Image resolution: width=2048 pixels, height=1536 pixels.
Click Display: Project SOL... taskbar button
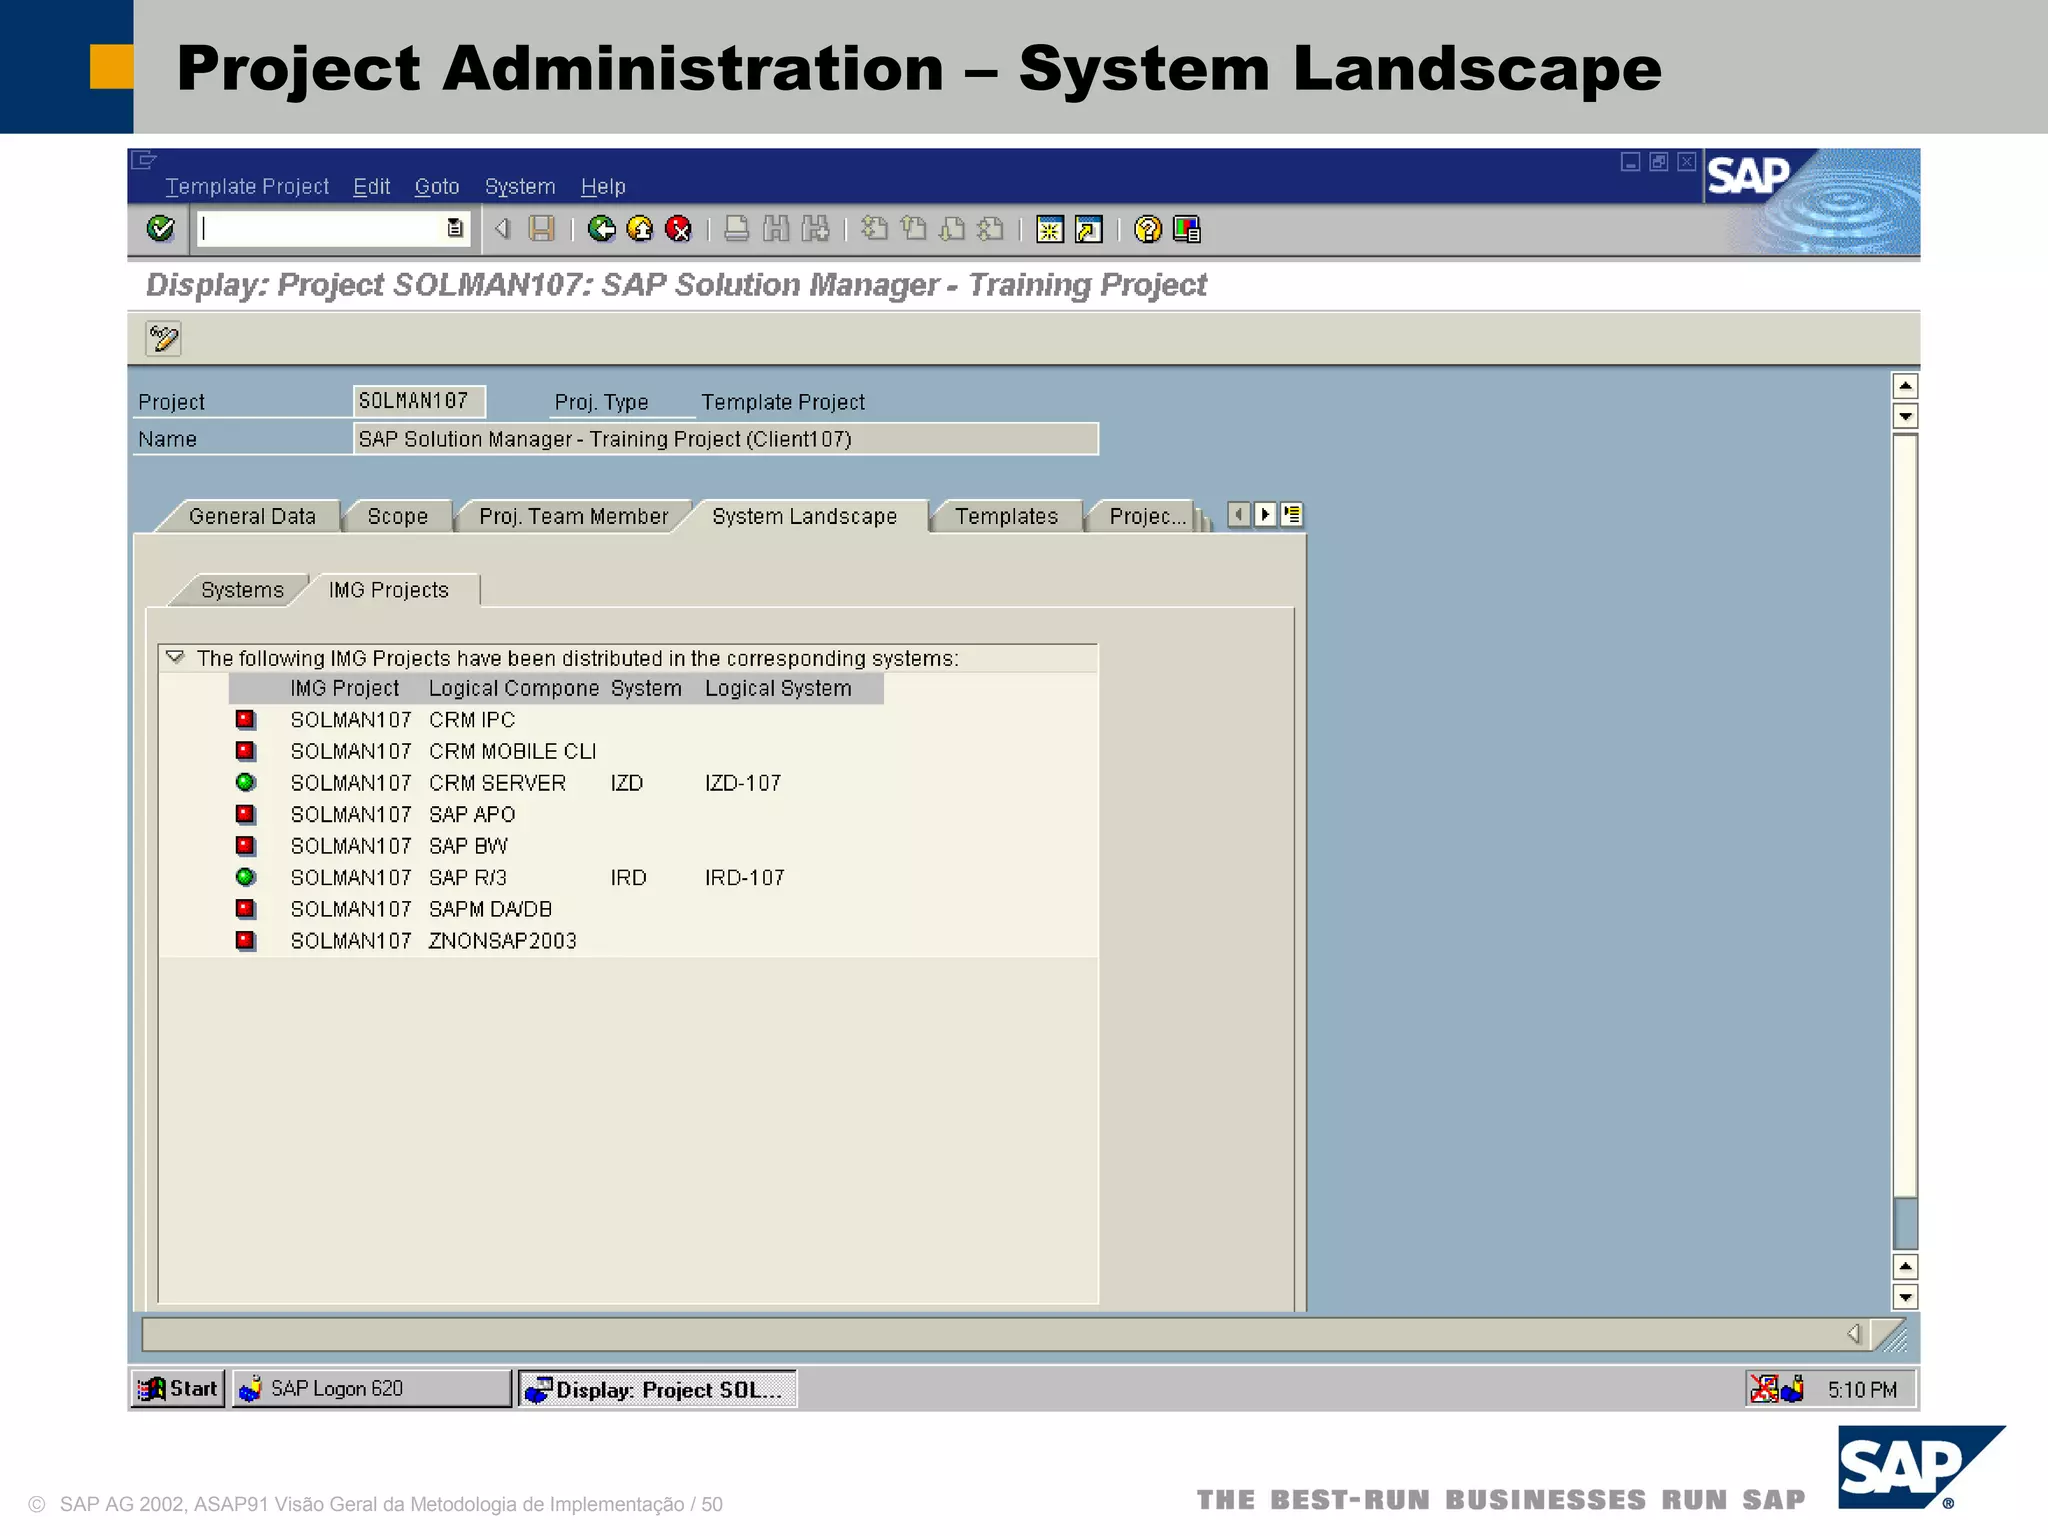pos(657,1389)
